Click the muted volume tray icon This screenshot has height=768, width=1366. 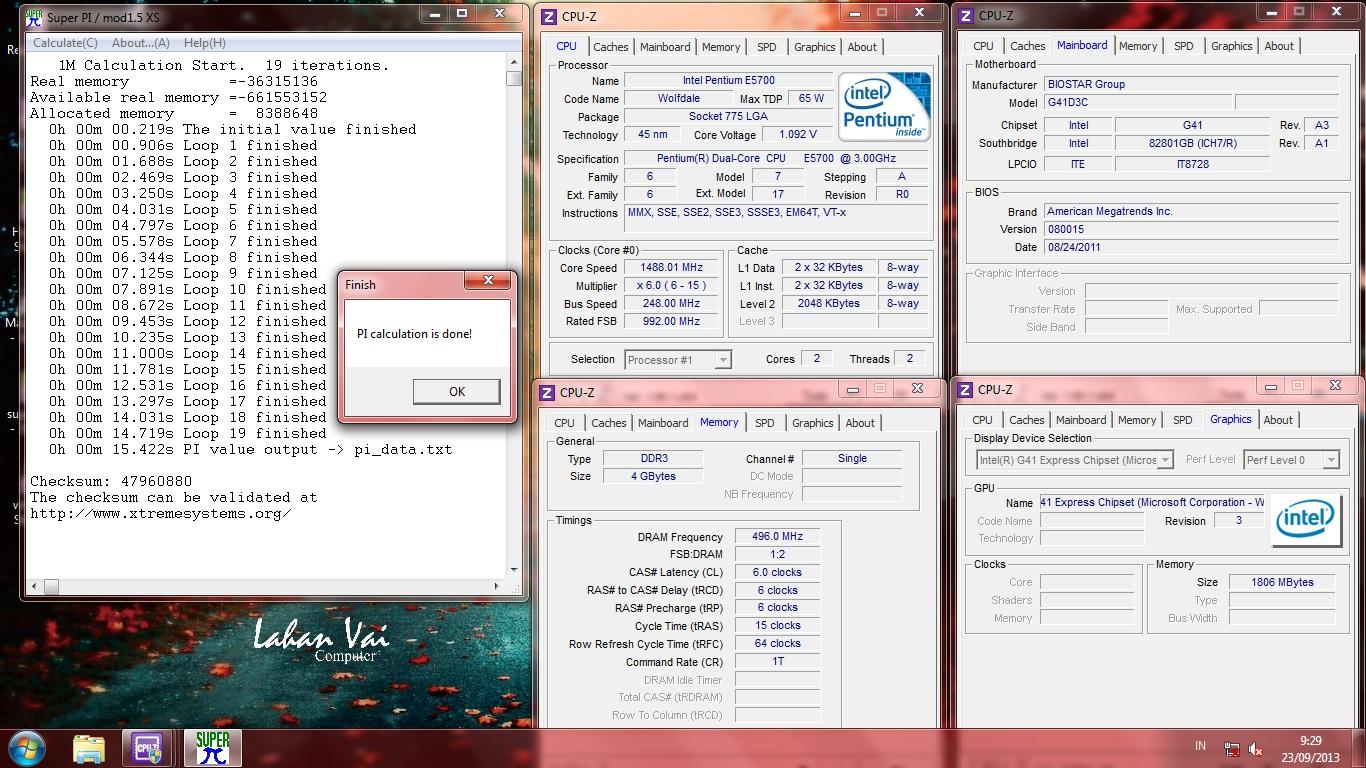pos(1257,749)
